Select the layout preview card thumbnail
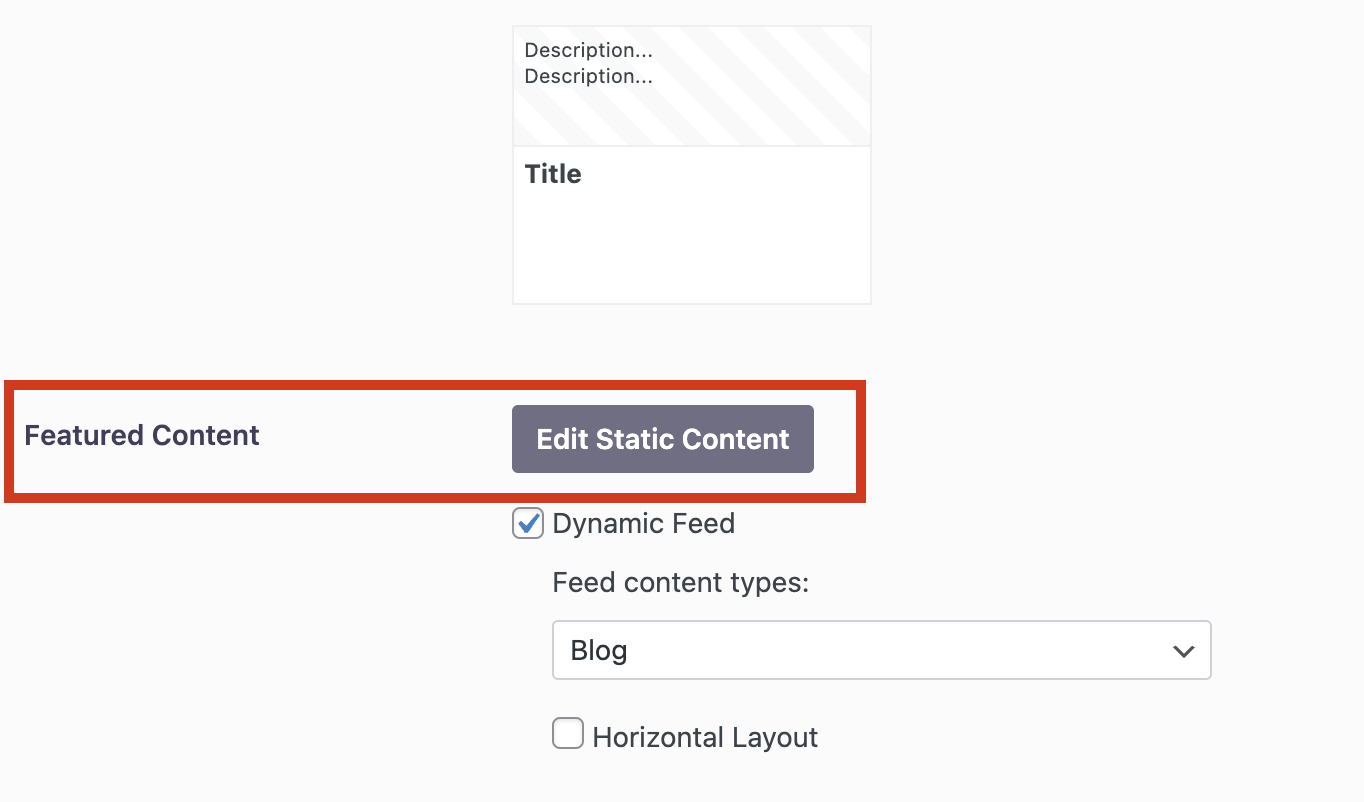The image size is (1364, 802). coord(691,165)
